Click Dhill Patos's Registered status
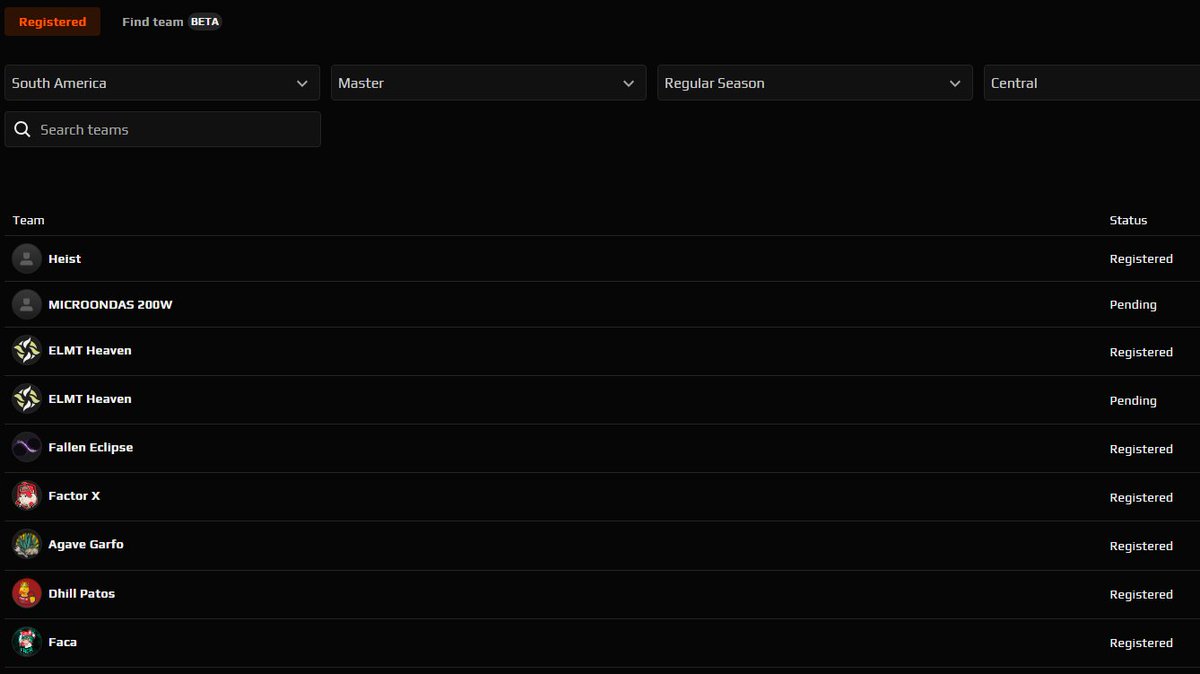1200x674 pixels. point(1141,595)
